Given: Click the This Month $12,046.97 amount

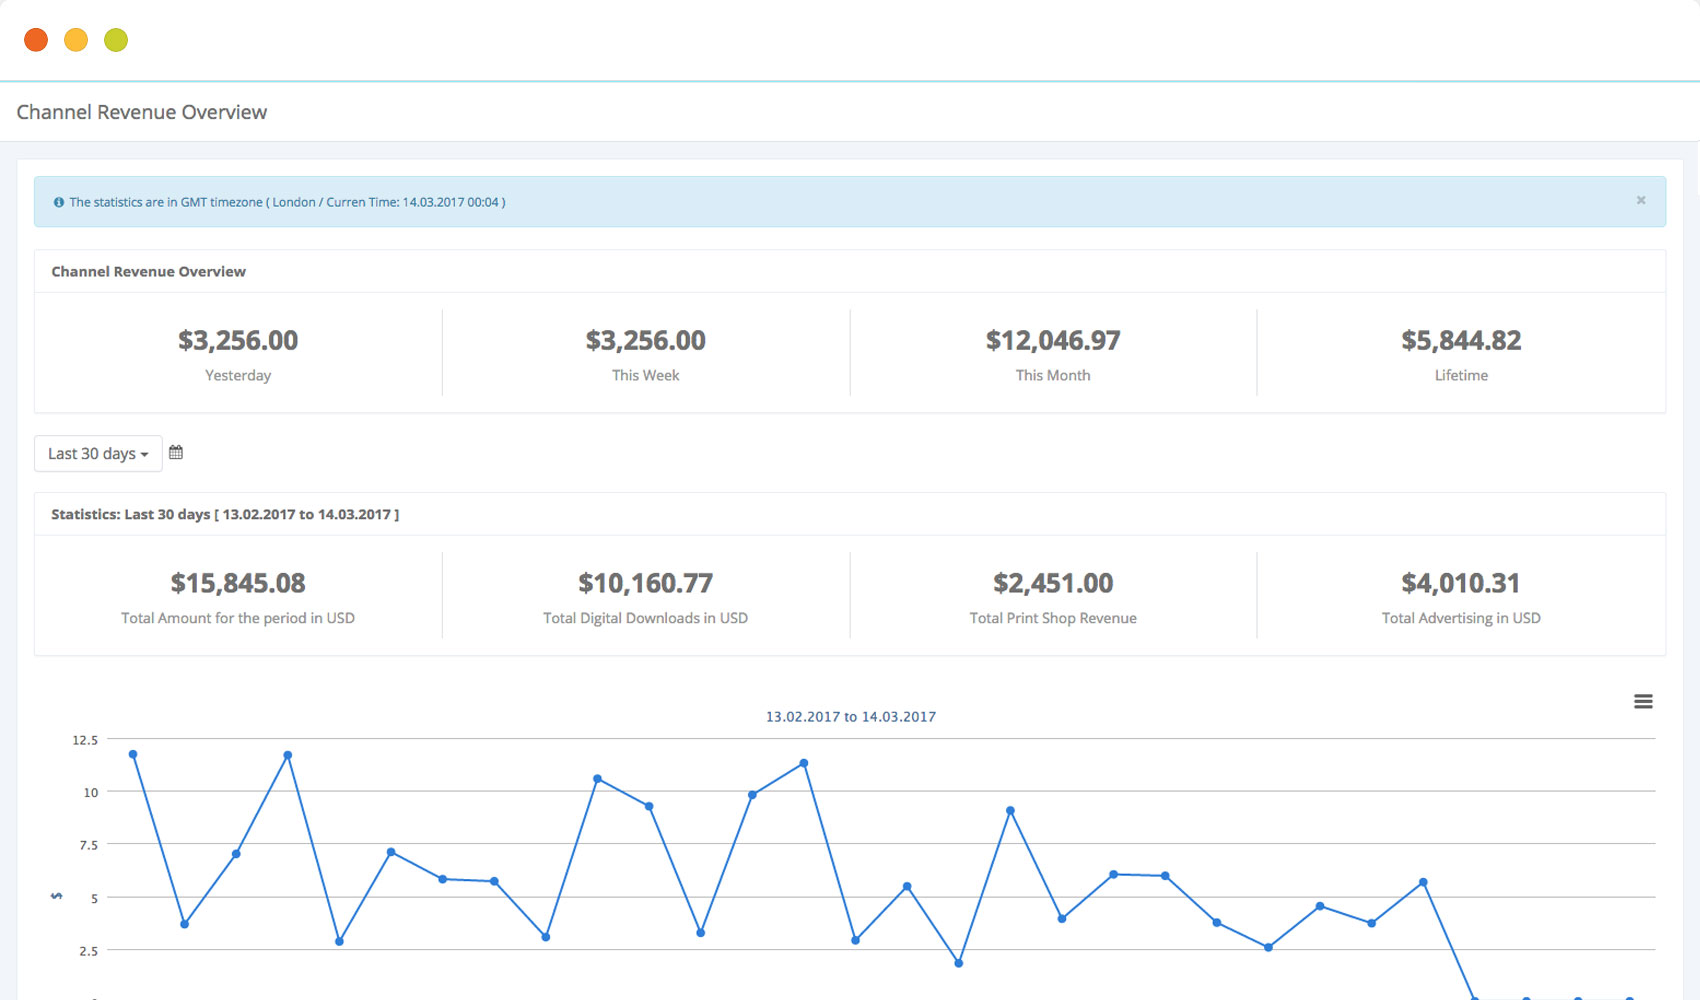Looking at the screenshot, I should click(1052, 341).
